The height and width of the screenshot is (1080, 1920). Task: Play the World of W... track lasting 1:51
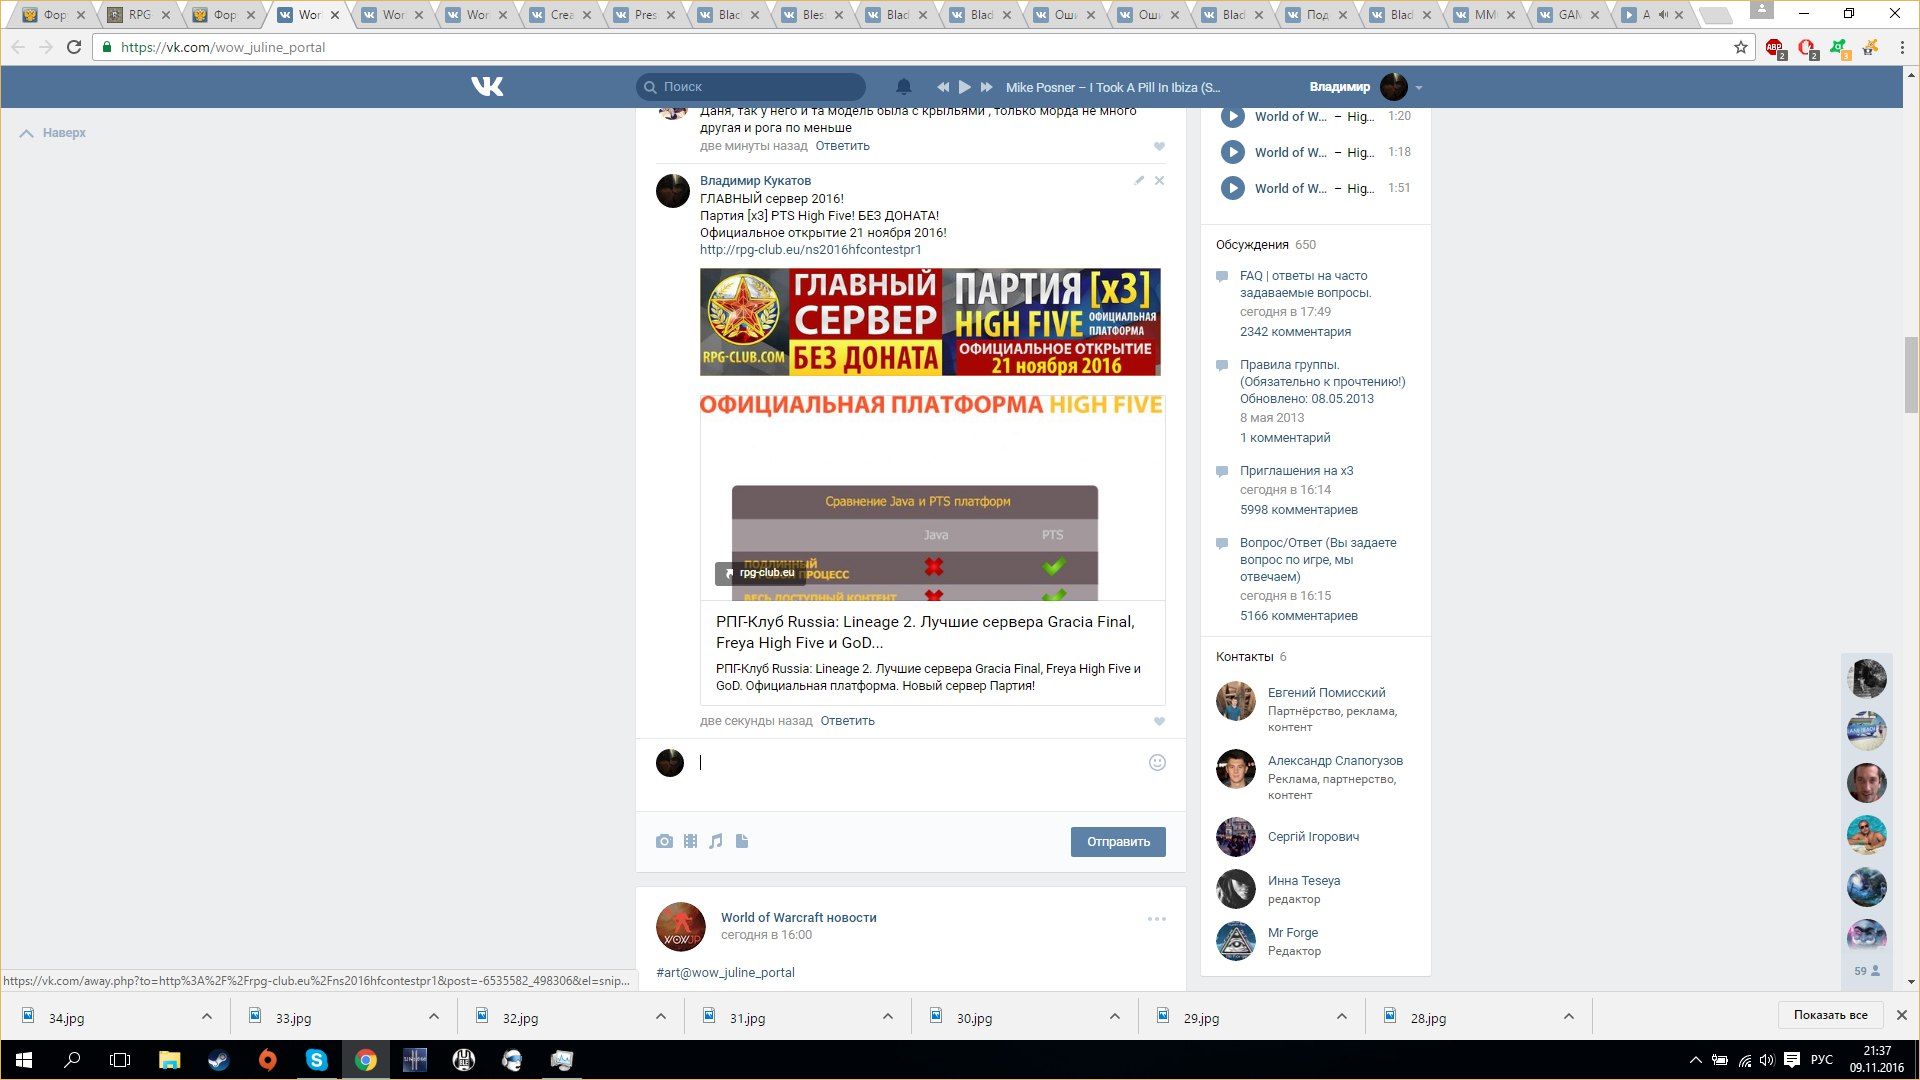coord(1233,188)
